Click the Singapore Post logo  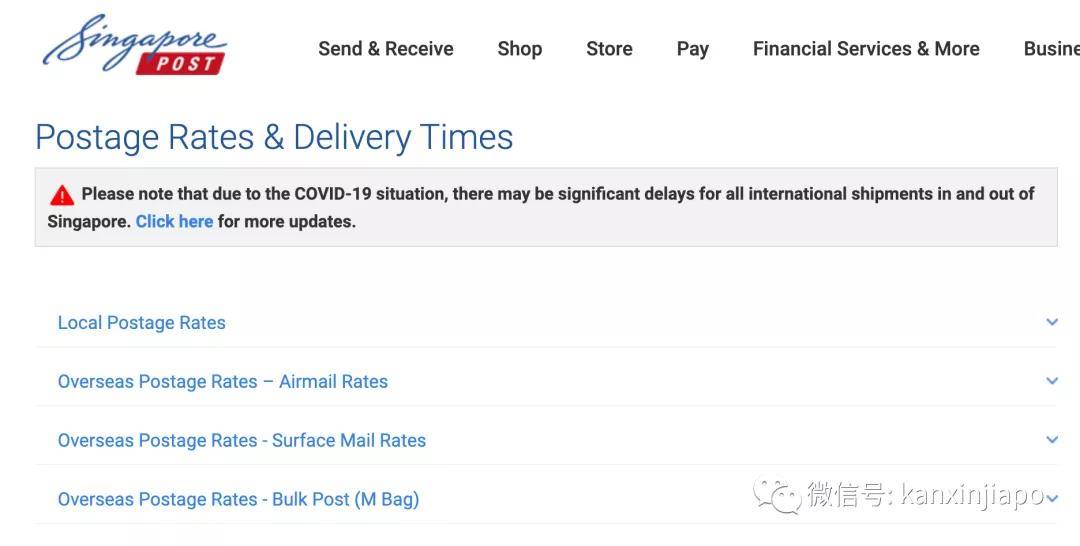tap(135, 45)
